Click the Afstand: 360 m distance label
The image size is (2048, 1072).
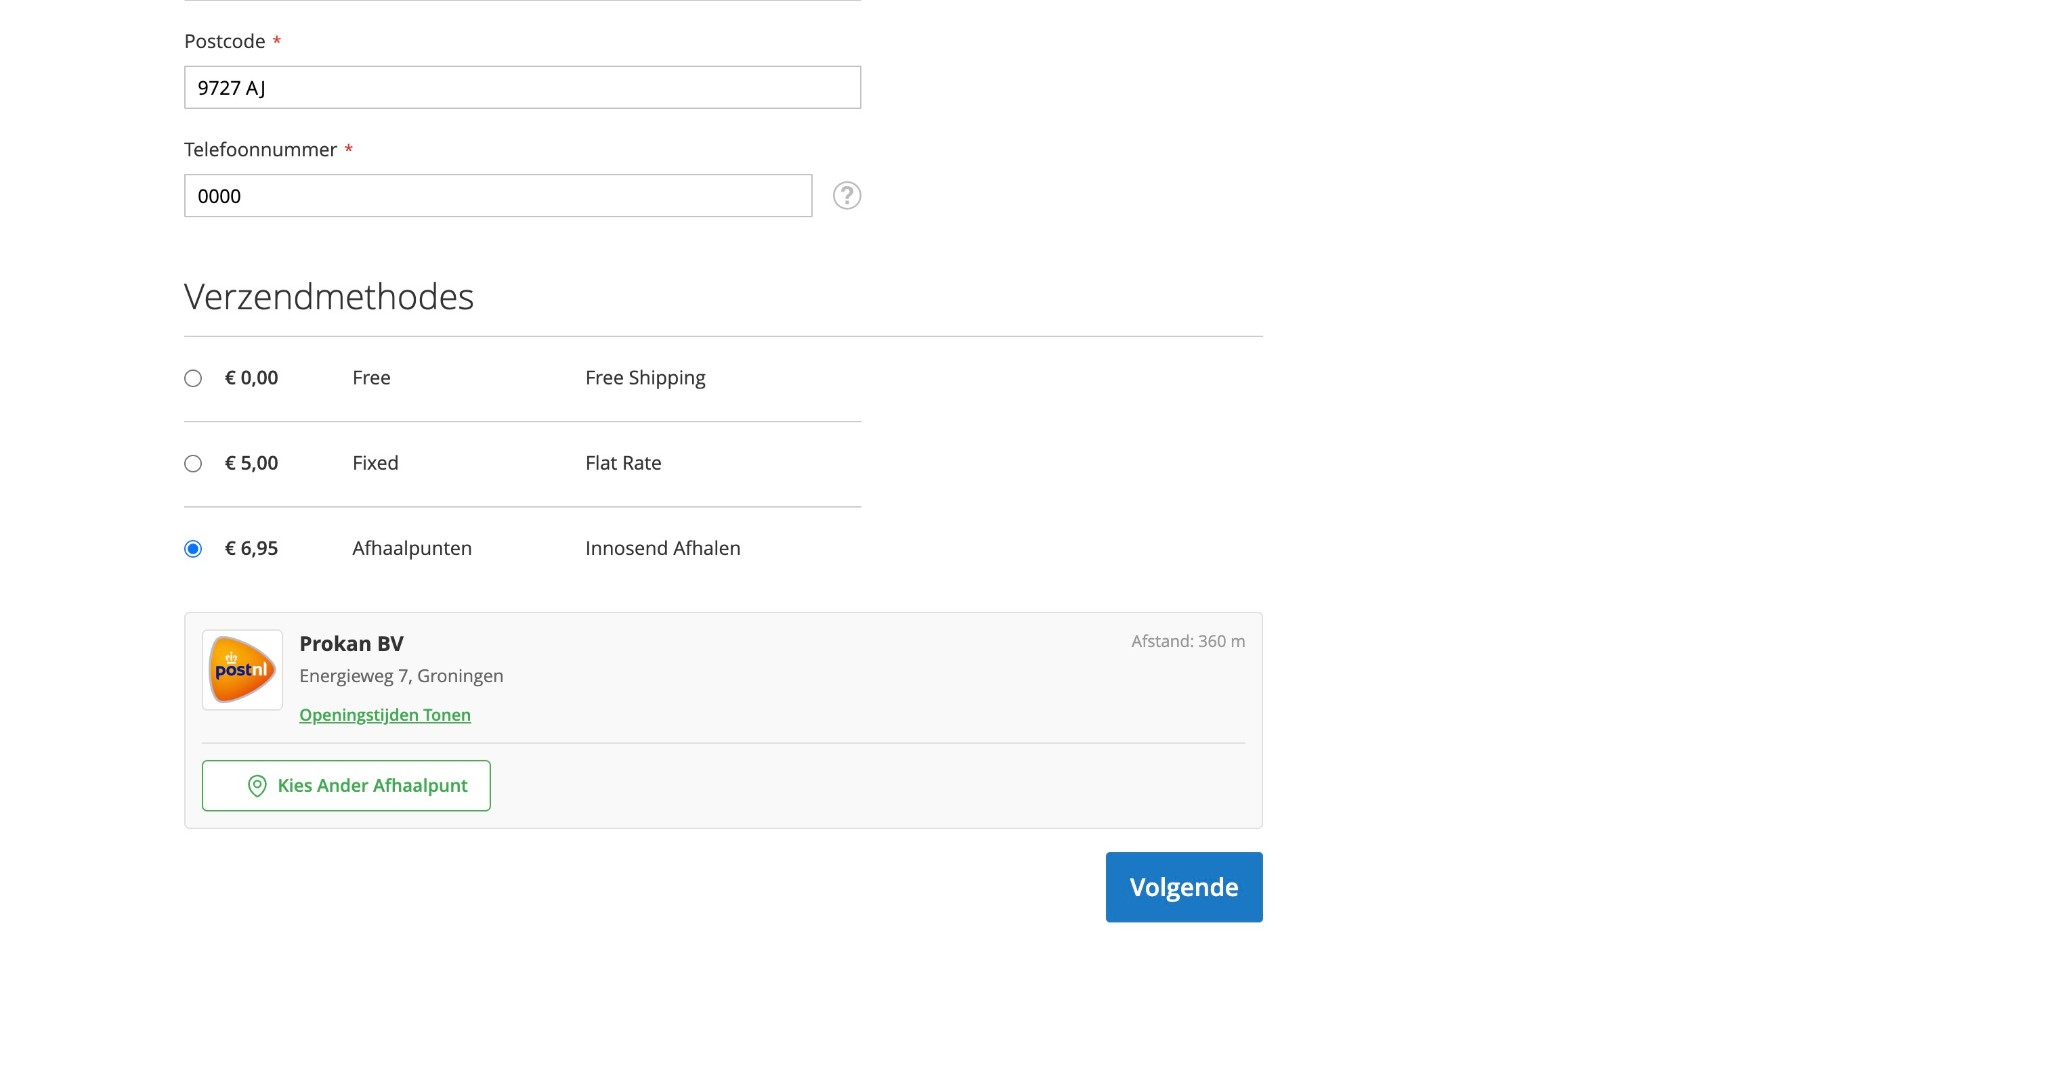[x=1188, y=641]
